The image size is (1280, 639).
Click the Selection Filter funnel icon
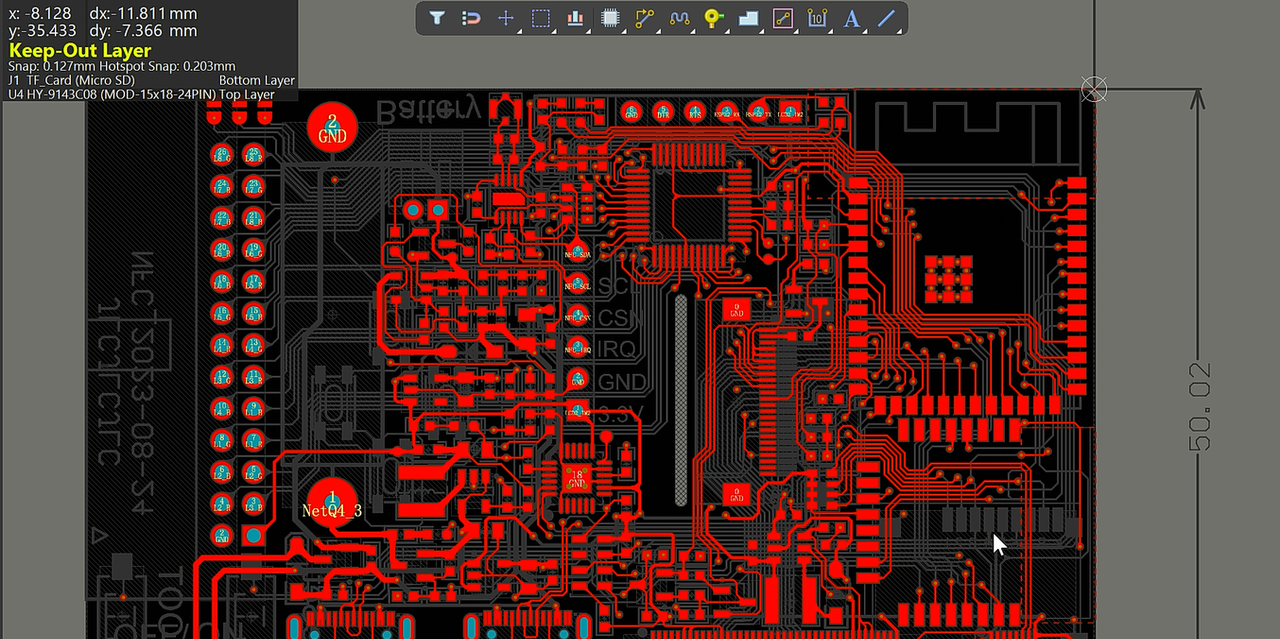(437, 18)
